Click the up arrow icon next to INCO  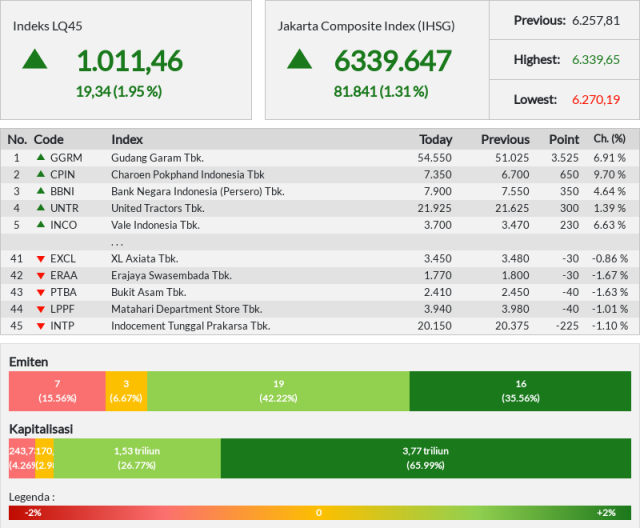point(41,224)
